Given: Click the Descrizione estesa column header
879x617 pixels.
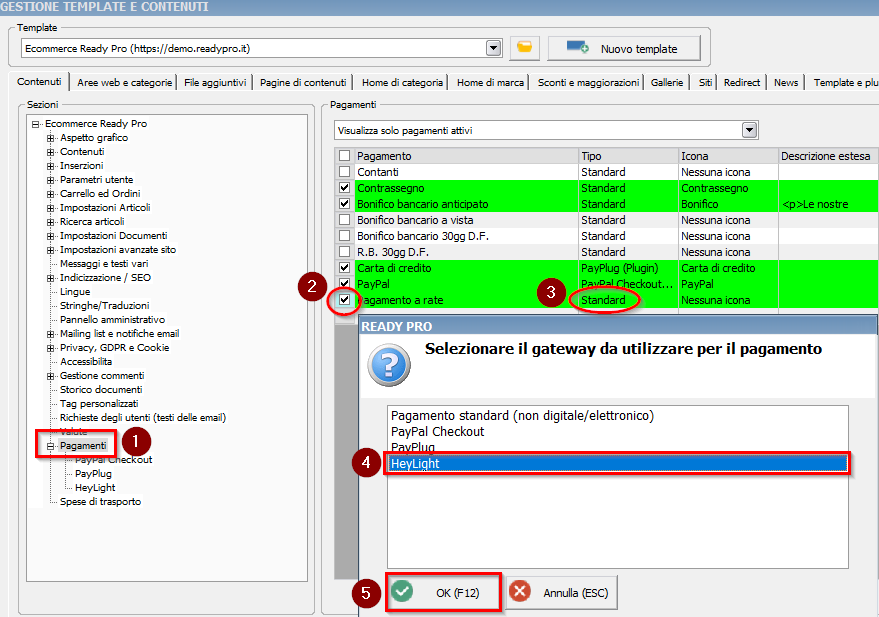Looking at the screenshot, I should 829,156.
